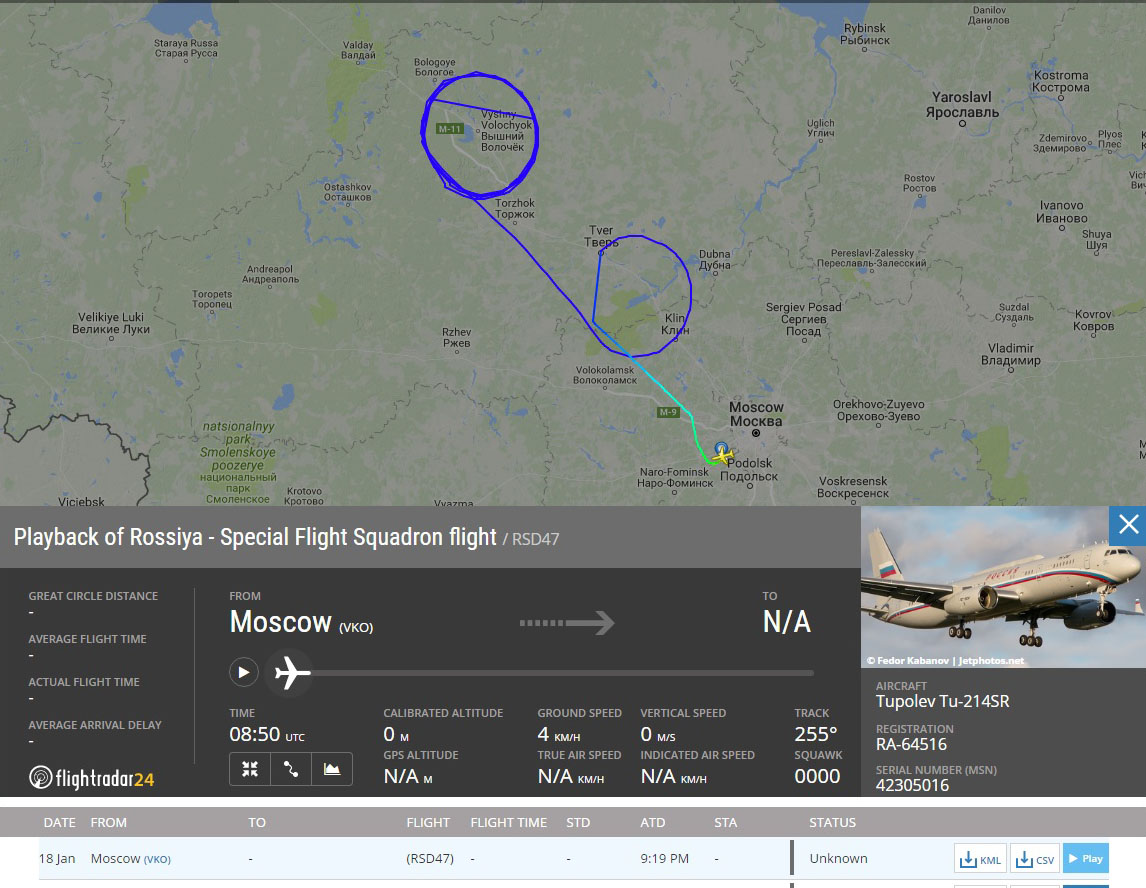Viewport: 1146px width, 888px height.
Task: Toggle the flight route path icon
Action: (291, 769)
